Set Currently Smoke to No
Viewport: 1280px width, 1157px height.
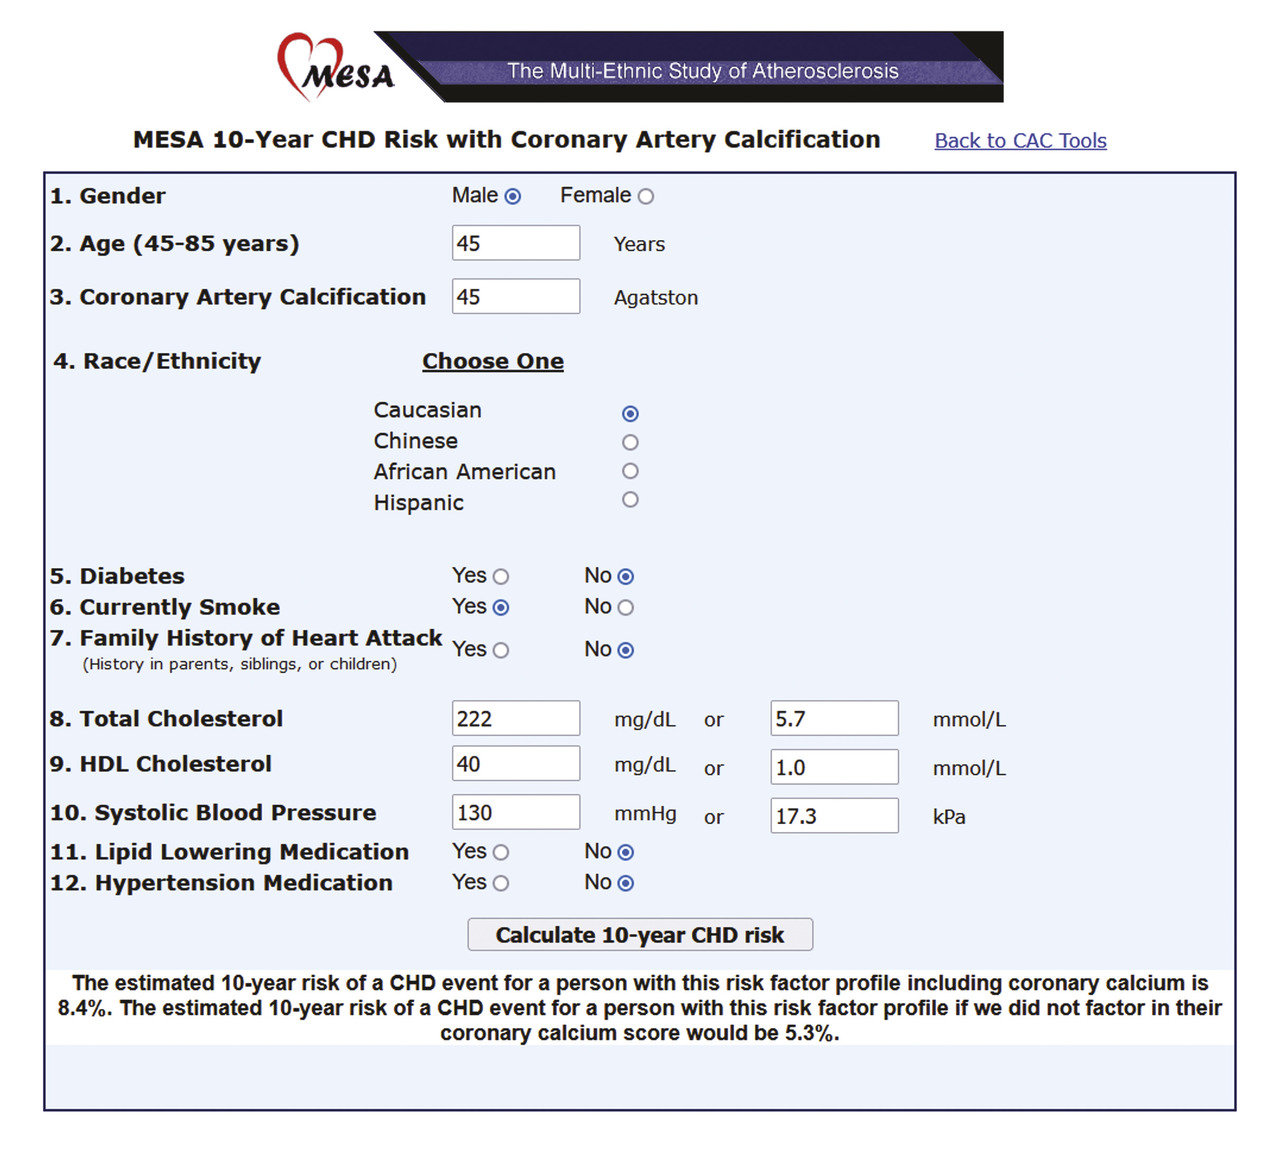point(626,608)
